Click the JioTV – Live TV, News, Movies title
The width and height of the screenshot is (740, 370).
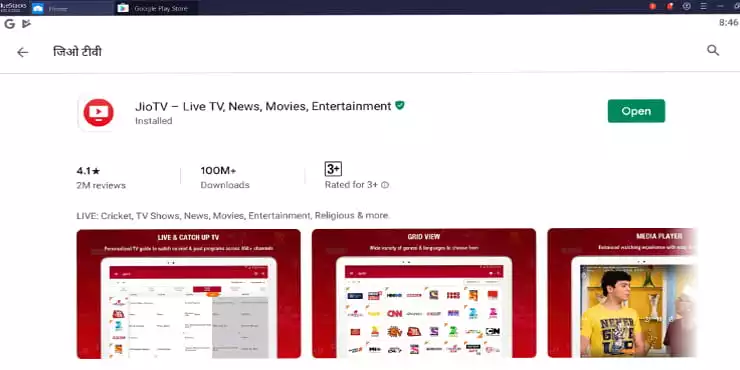point(263,106)
